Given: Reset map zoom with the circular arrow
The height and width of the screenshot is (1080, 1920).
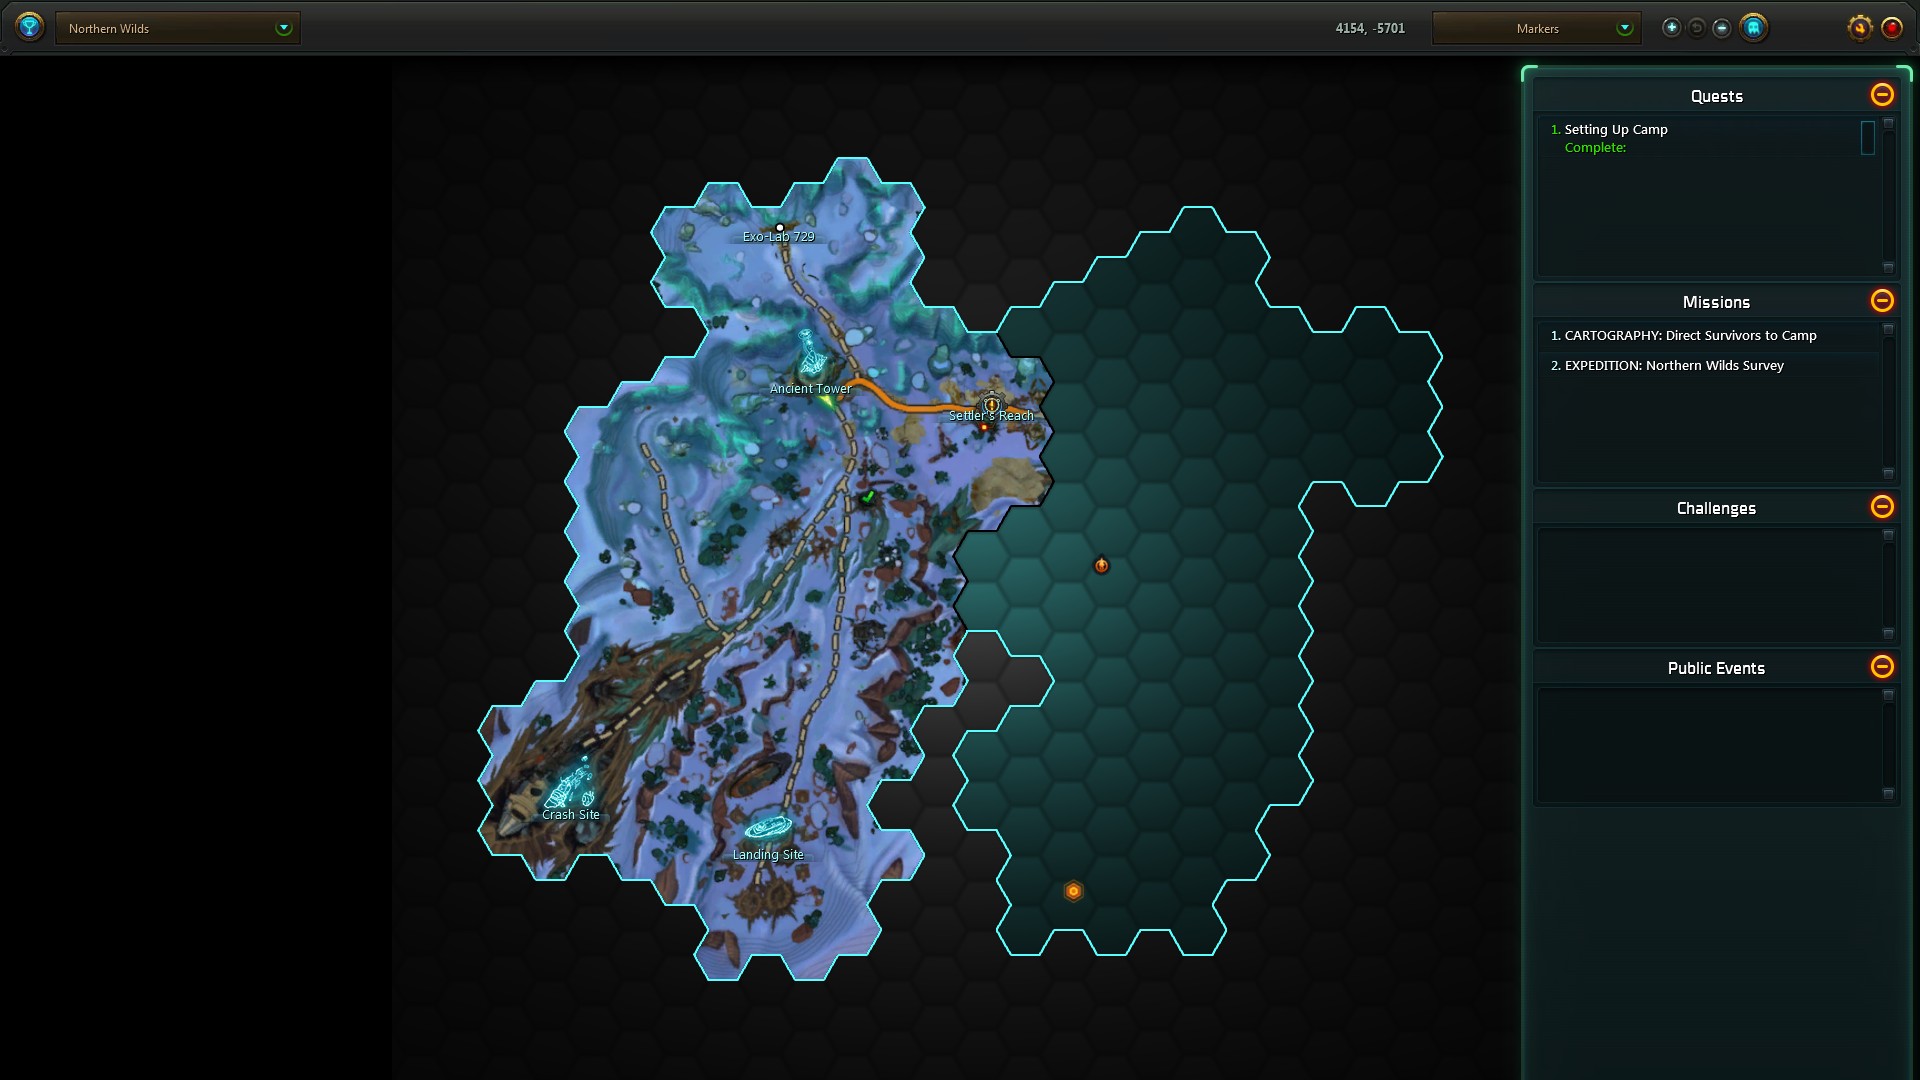Looking at the screenshot, I should [1696, 28].
